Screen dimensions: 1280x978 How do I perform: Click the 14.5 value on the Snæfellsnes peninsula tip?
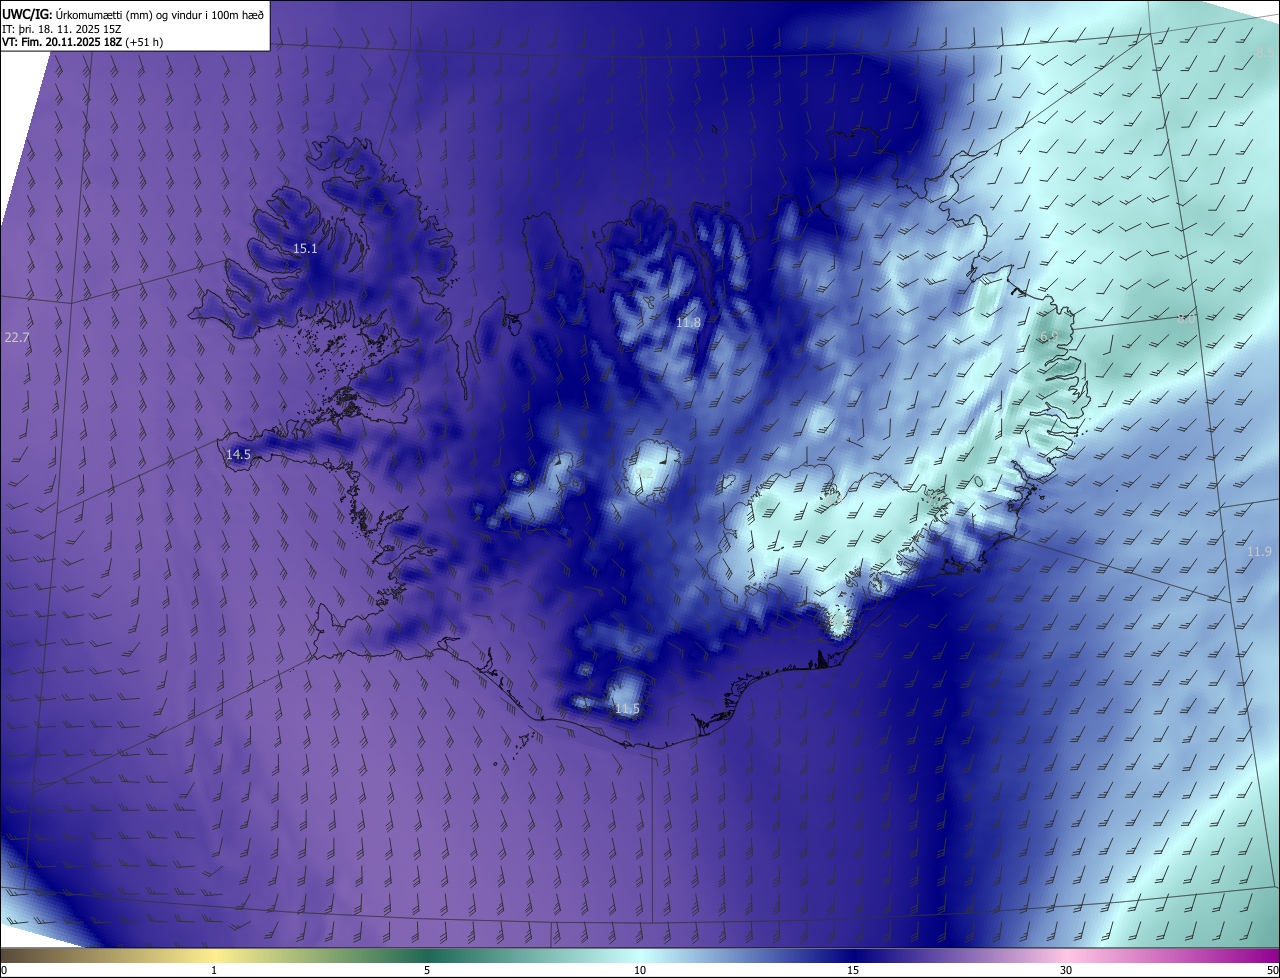[x=238, y=454]
